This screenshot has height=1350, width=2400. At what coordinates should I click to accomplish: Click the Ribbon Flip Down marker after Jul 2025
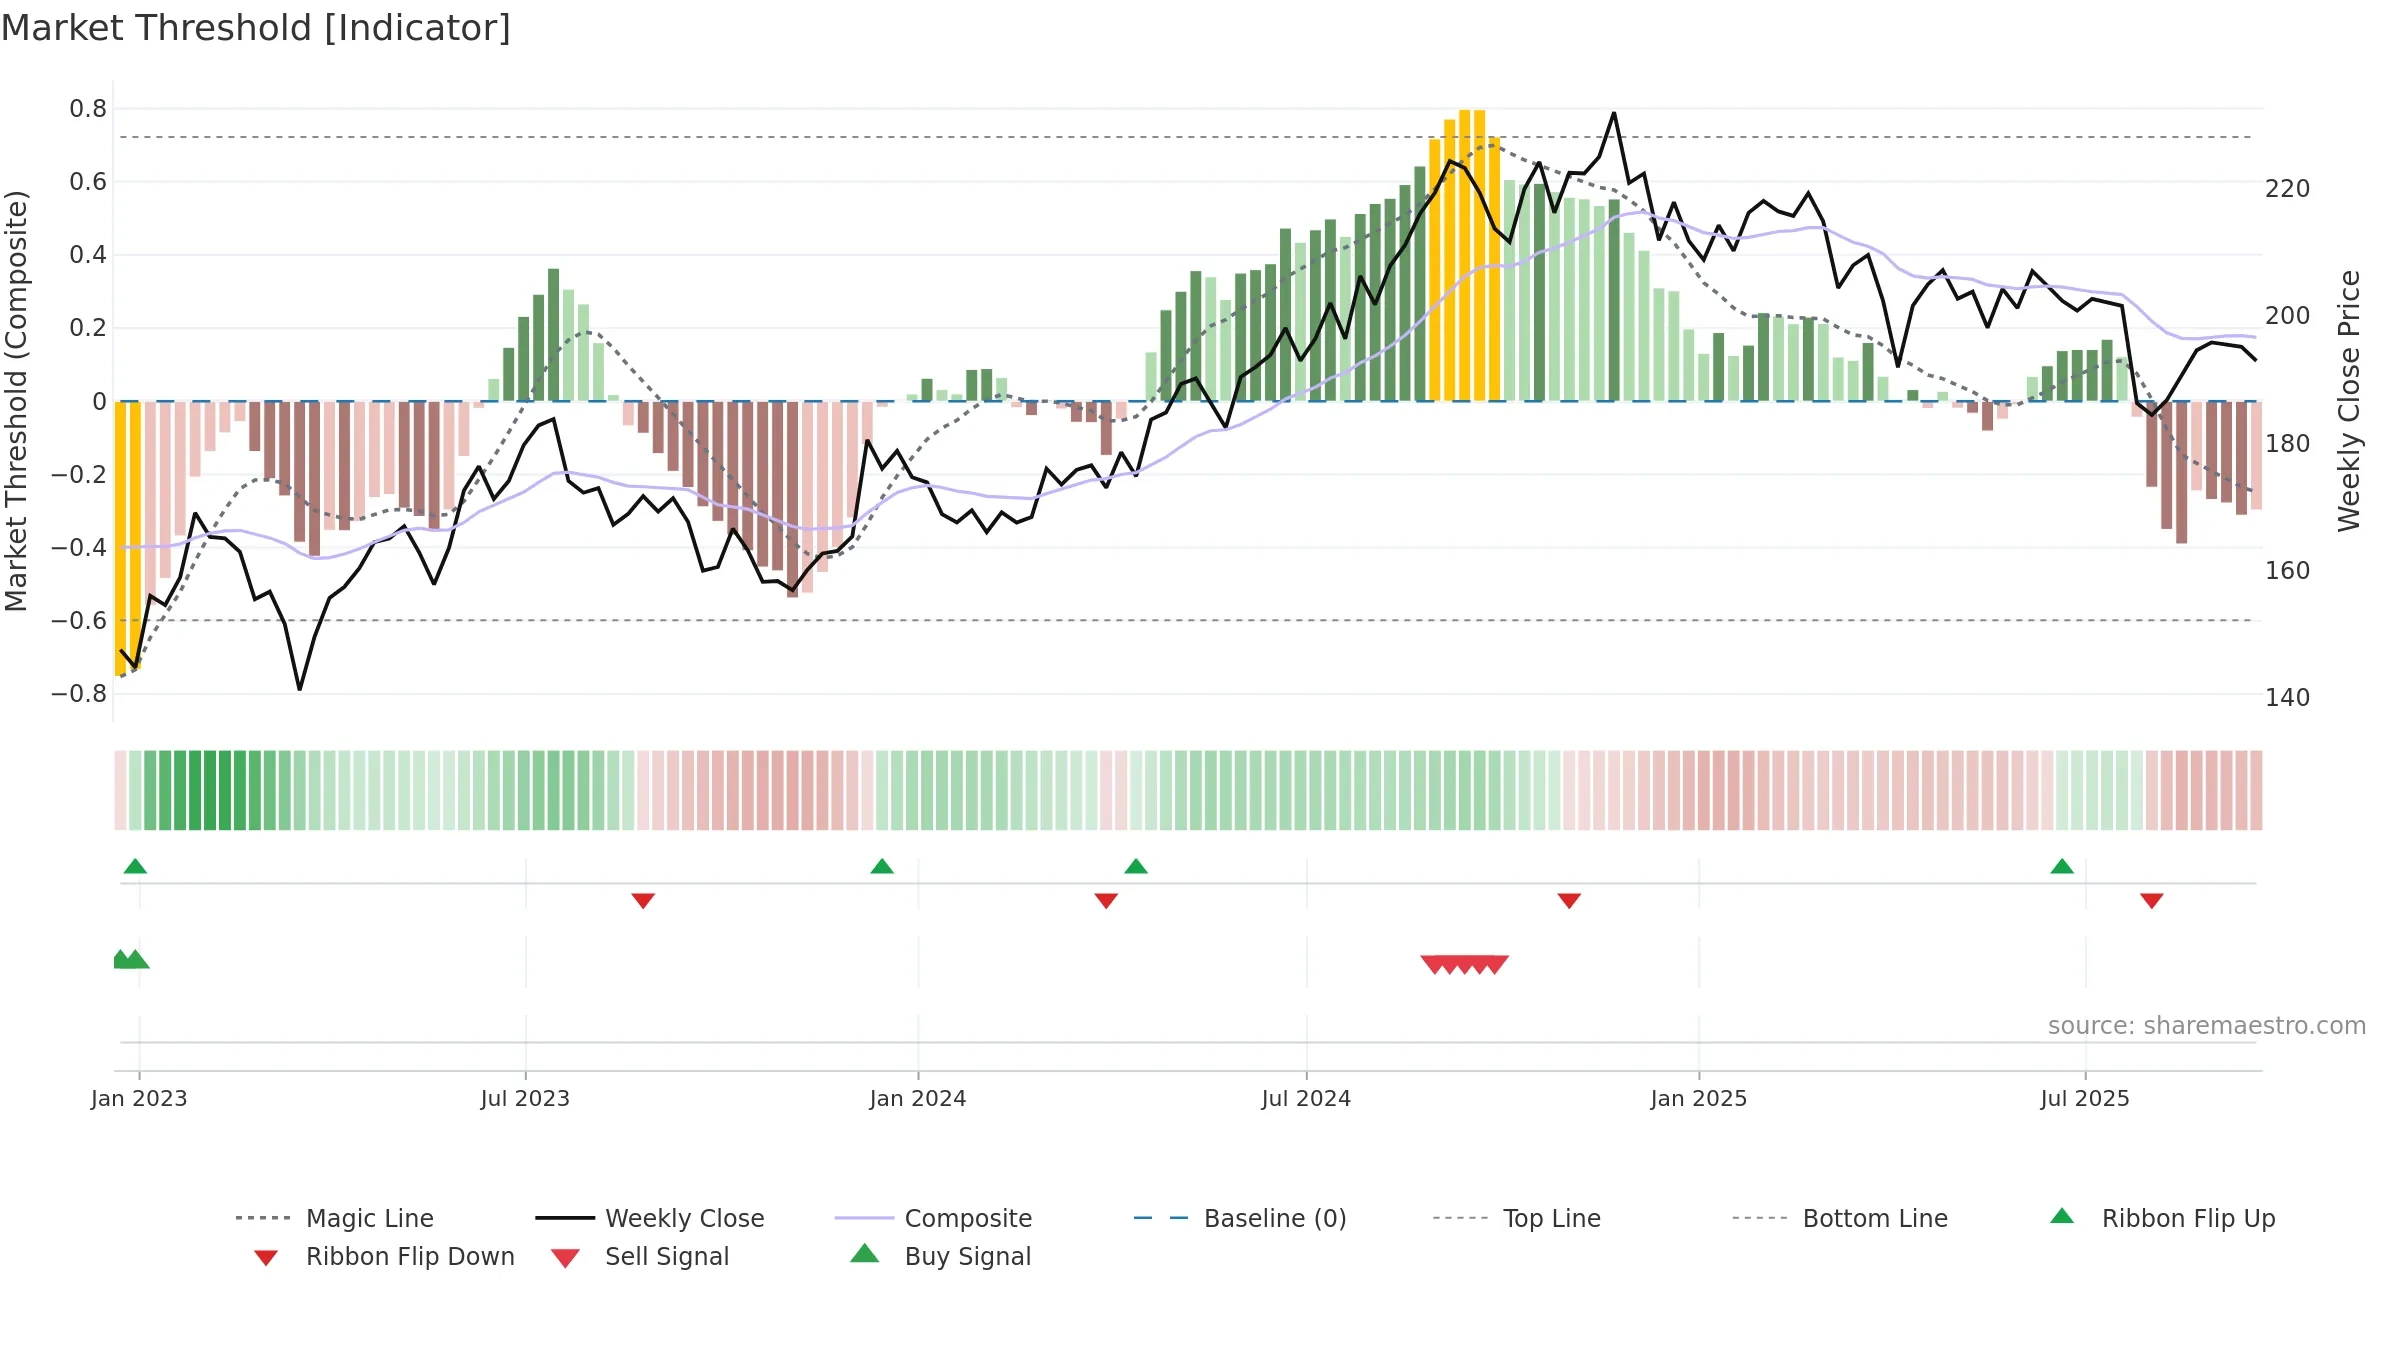2152,901
